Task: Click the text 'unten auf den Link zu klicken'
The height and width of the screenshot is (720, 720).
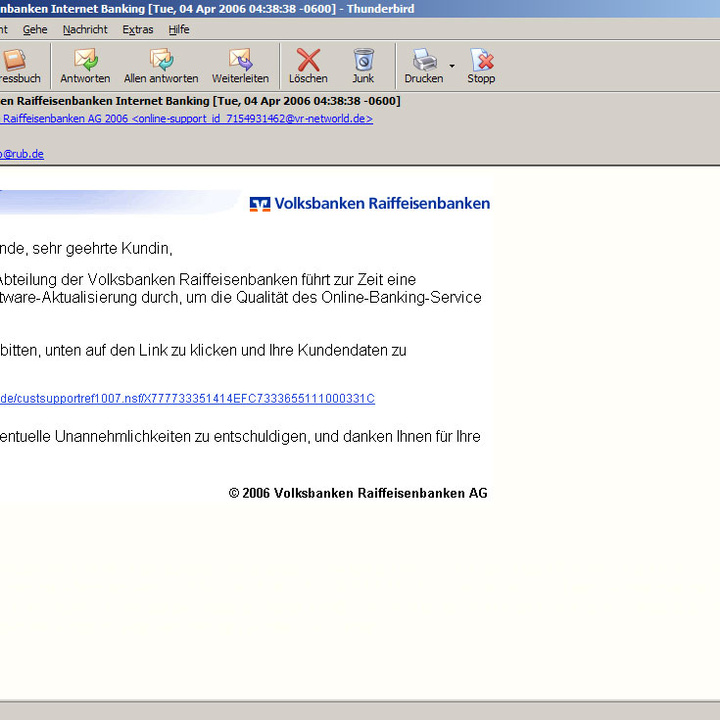Action: click(x=141, y=350)
